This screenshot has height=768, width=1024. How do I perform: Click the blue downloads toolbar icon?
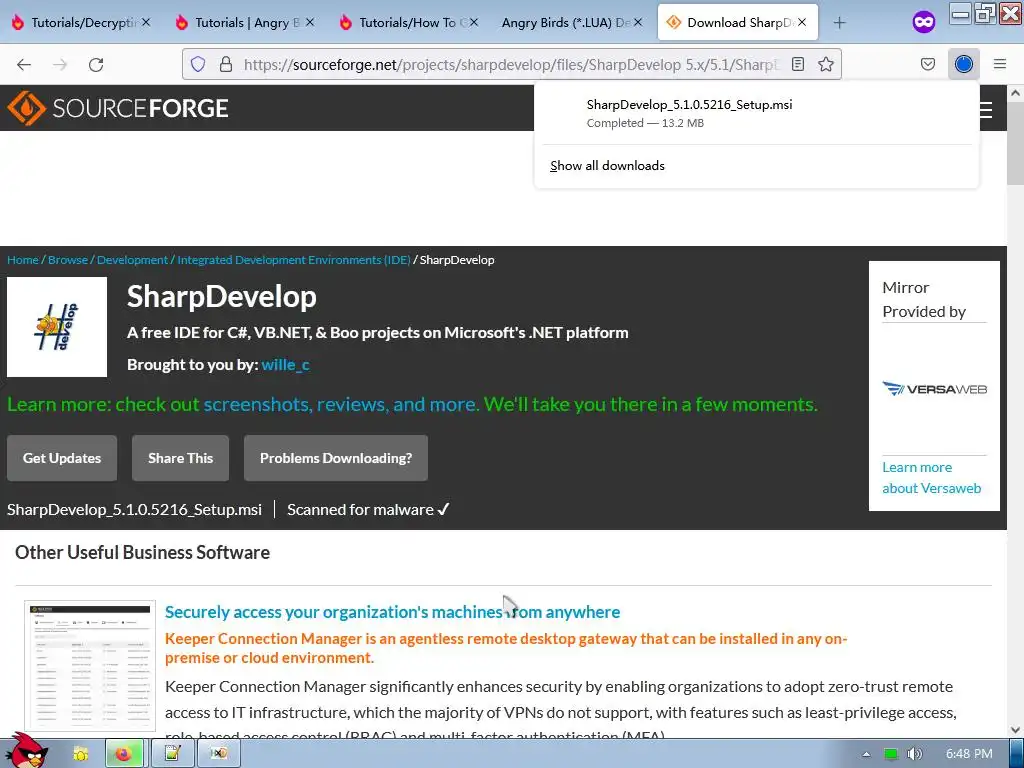tap(964, 64)
